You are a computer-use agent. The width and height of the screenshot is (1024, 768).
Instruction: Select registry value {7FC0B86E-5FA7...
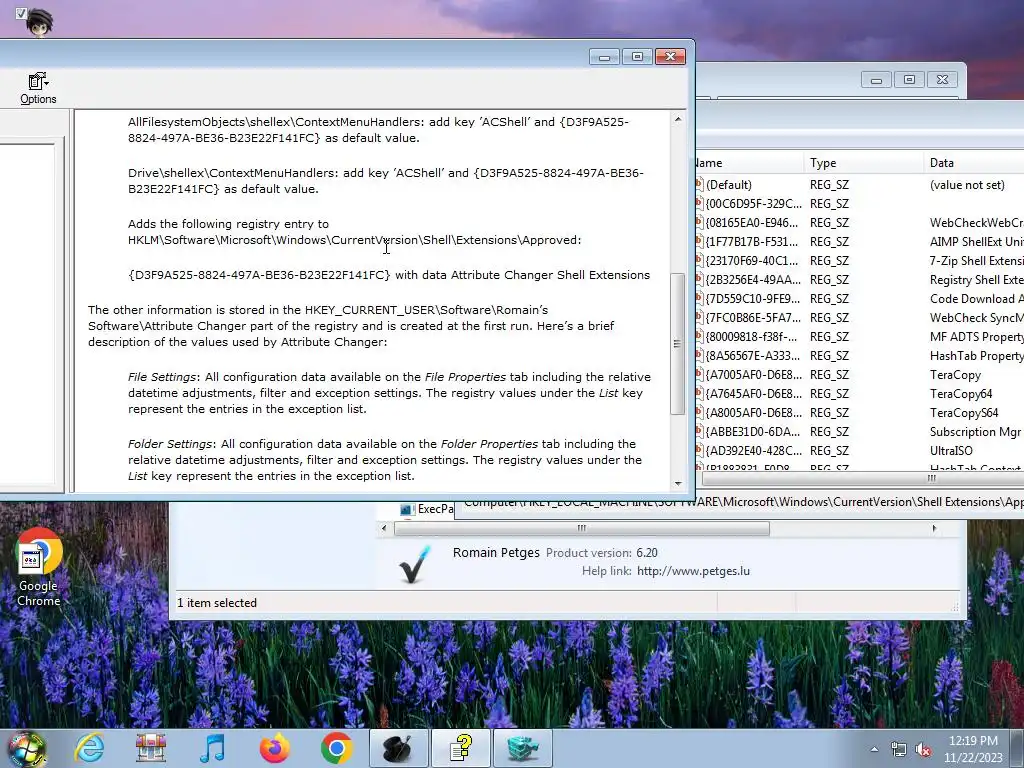pos(753,317)
